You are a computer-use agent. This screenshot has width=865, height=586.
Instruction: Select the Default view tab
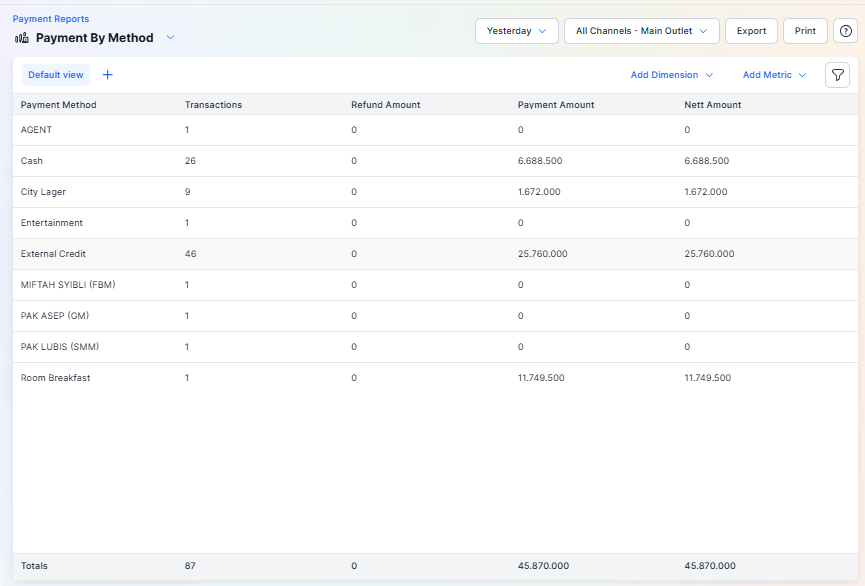coord(56,75)
